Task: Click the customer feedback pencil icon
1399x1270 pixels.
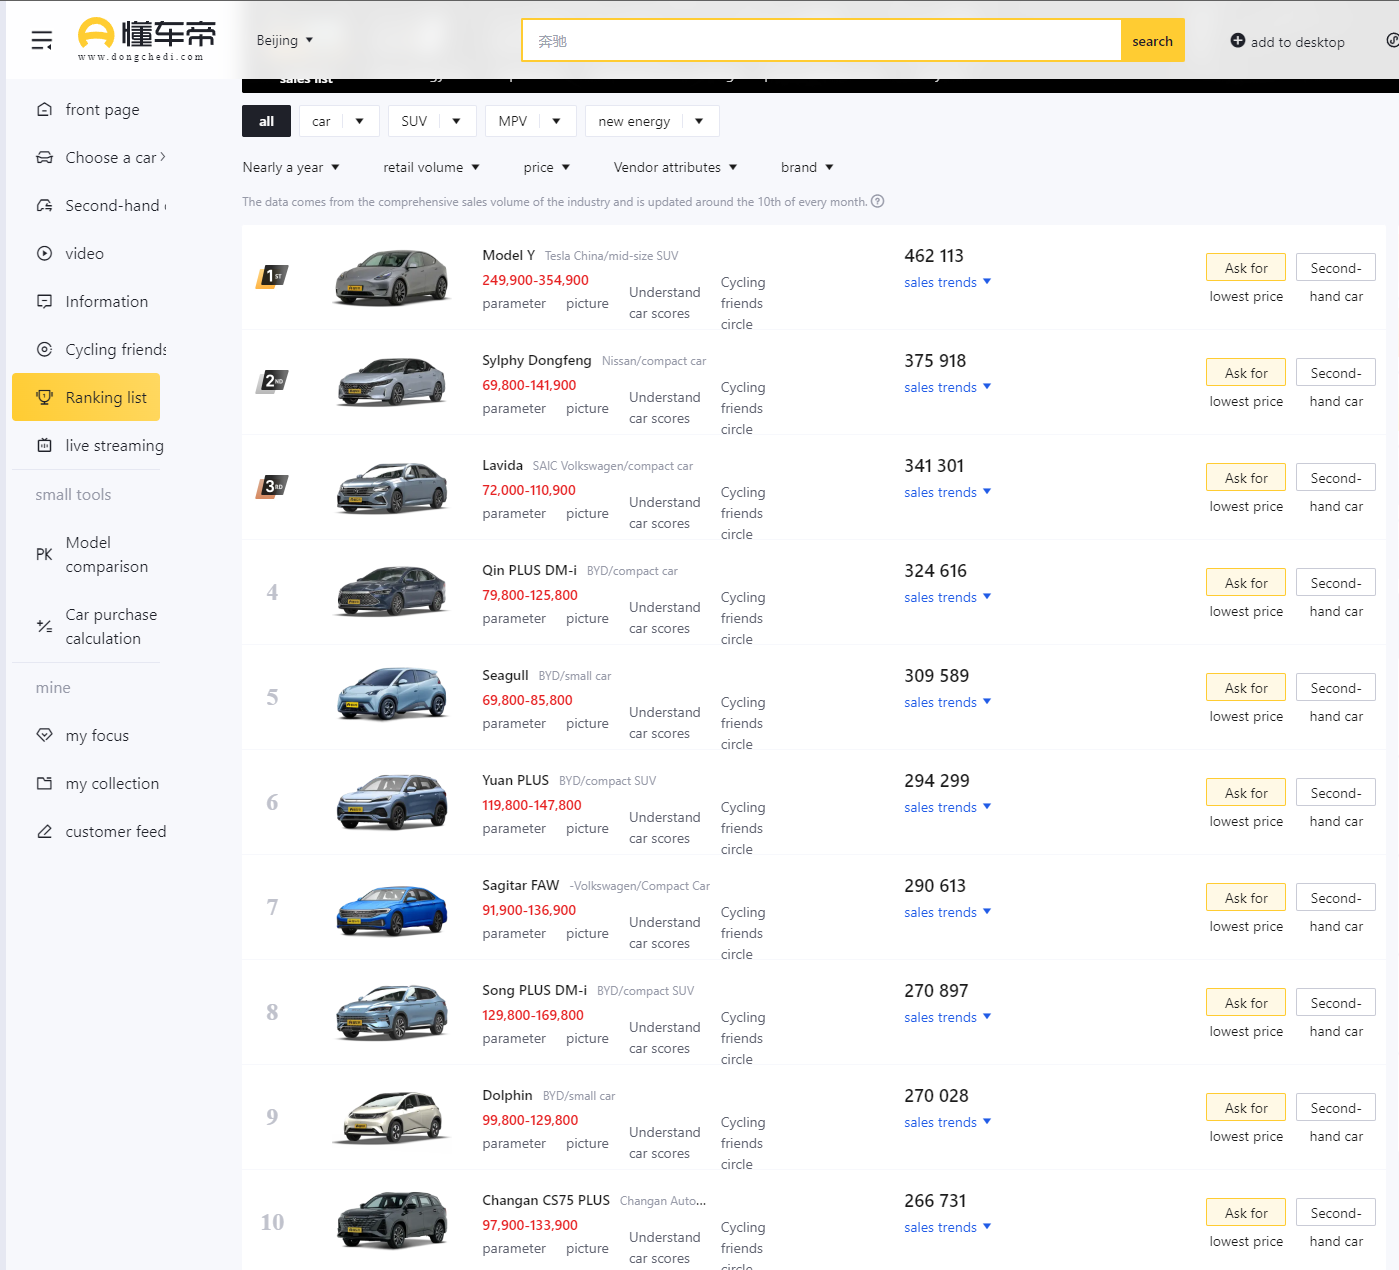Action: (44, 831)
